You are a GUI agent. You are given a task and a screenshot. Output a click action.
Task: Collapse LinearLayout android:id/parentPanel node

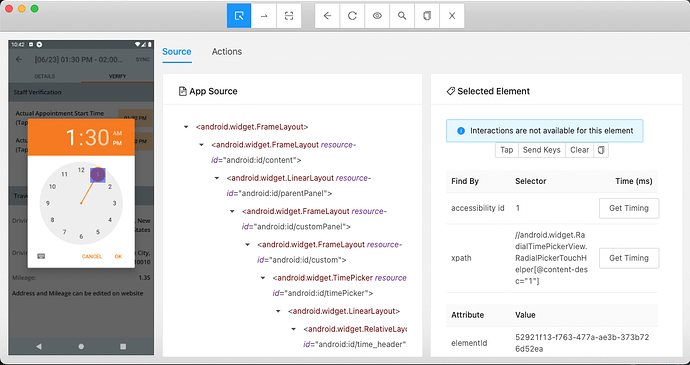pyautogui.click(x=217, y=178)
